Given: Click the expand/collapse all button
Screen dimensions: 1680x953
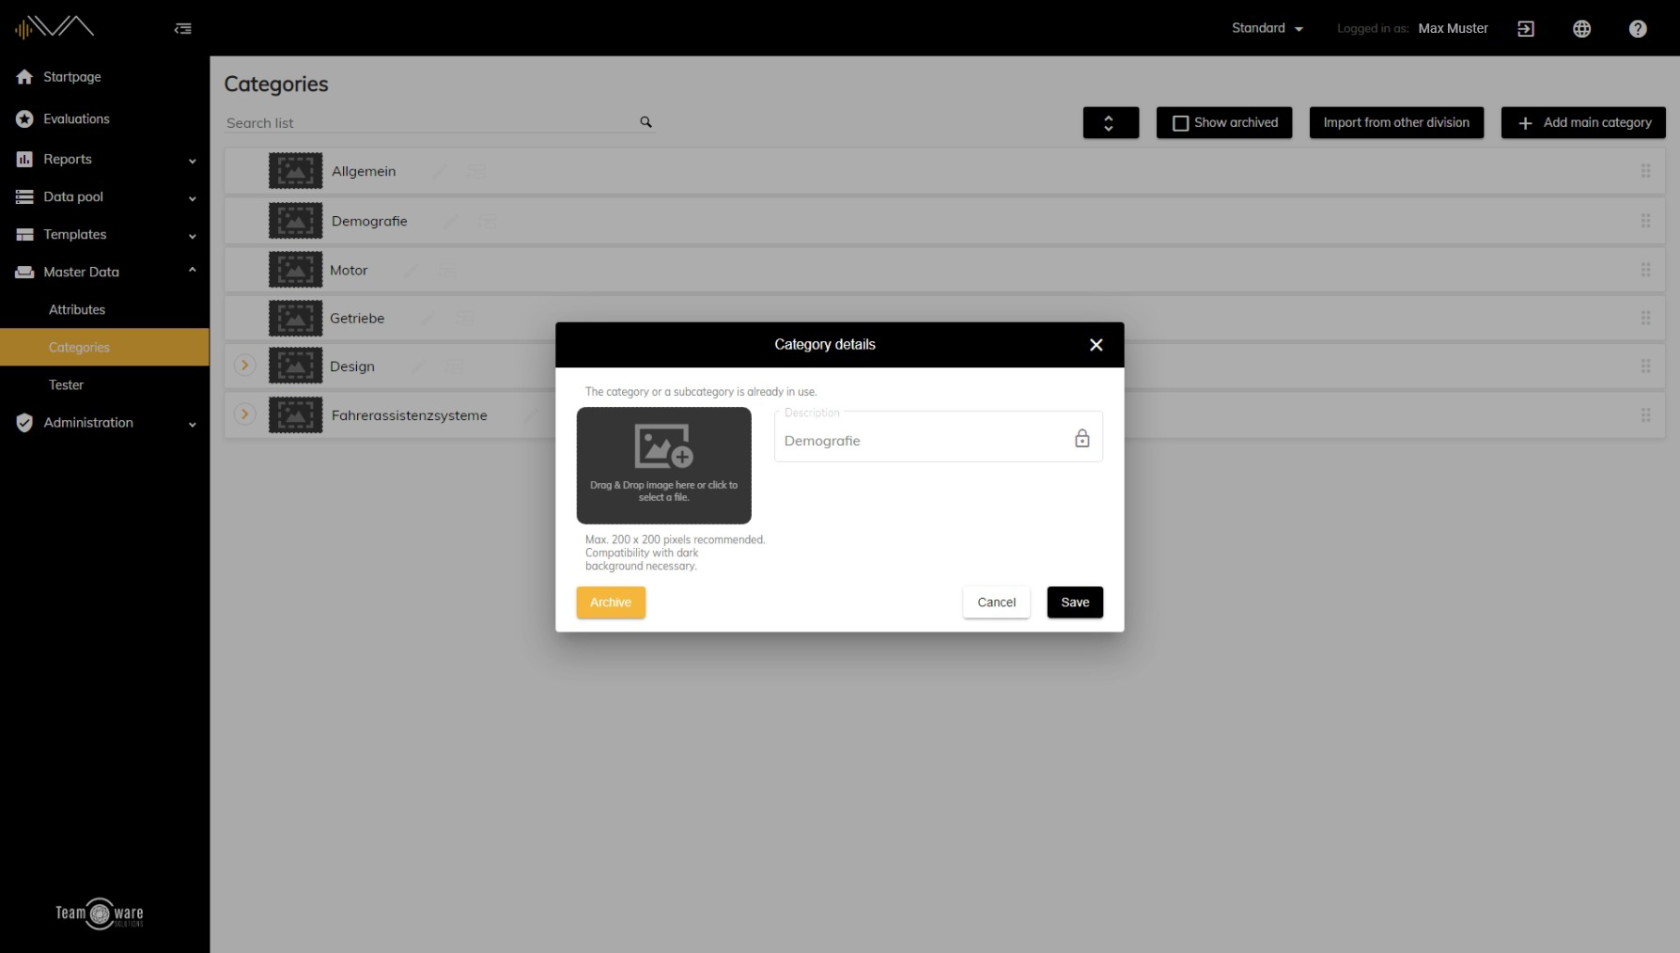Looking at the screenshot, I should click(1110, 123).
